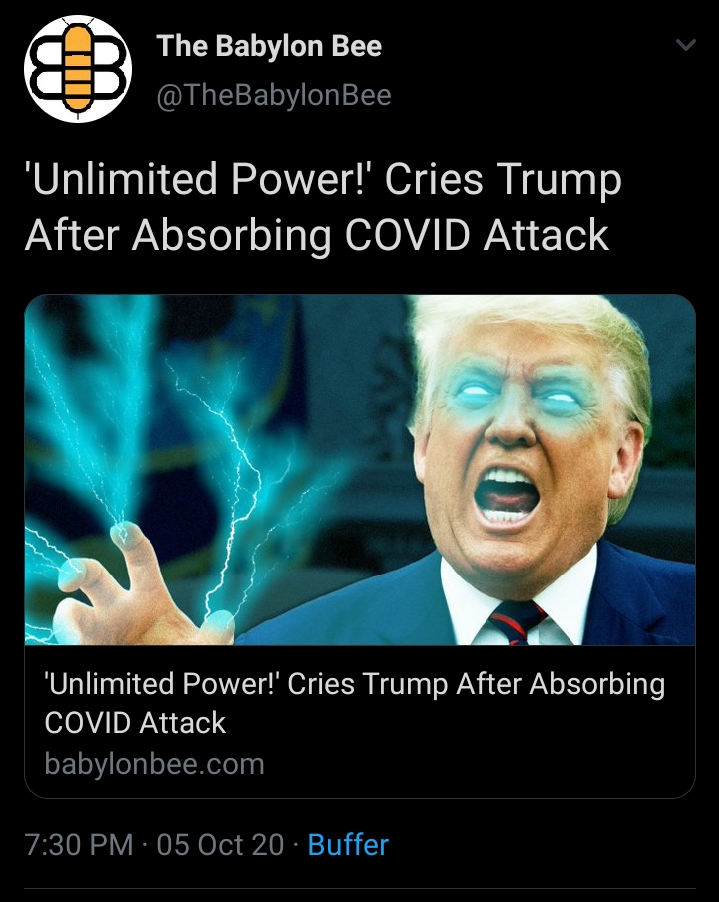The width and height of the screenshot is (719, 902).
Task: Click the 05 Oct 20 date
Action: (x=220, y=844)
